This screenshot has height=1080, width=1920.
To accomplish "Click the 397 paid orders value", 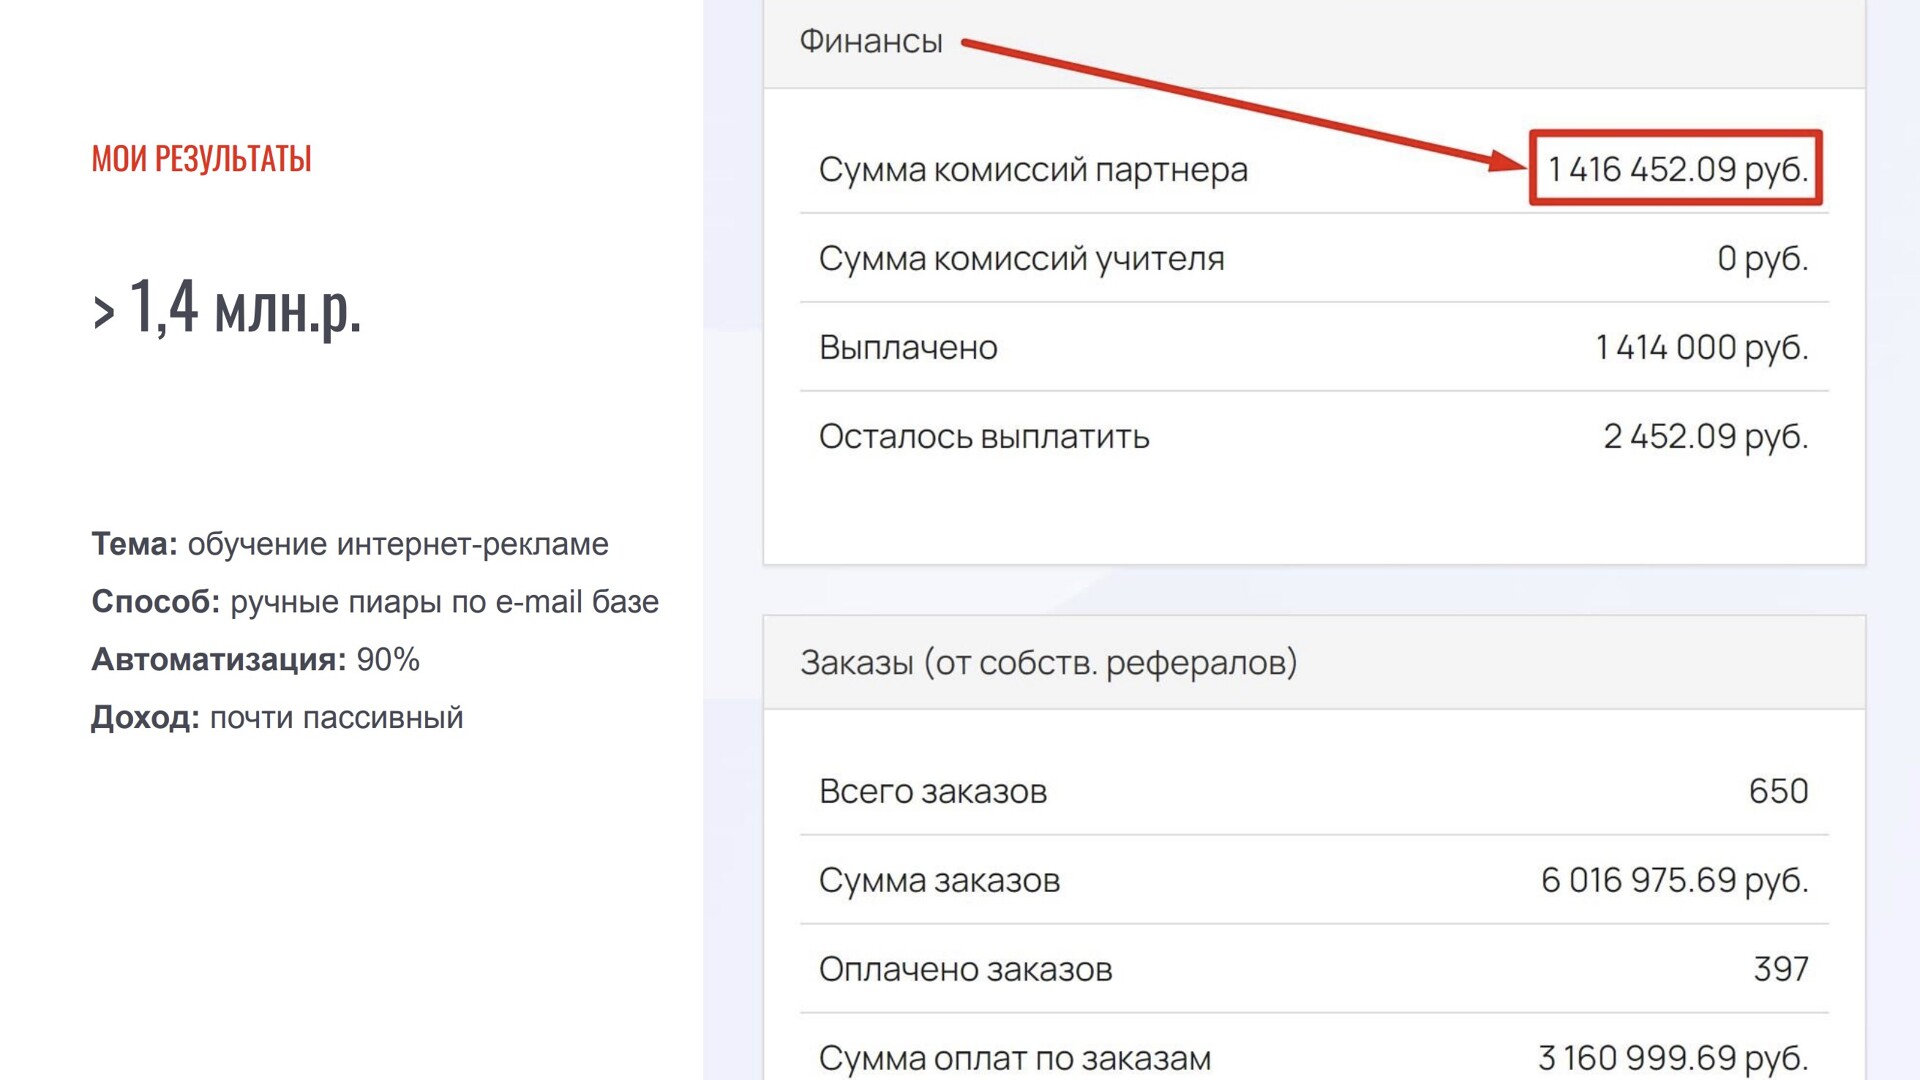I will pyautogui.click(x=1780, y=970).
